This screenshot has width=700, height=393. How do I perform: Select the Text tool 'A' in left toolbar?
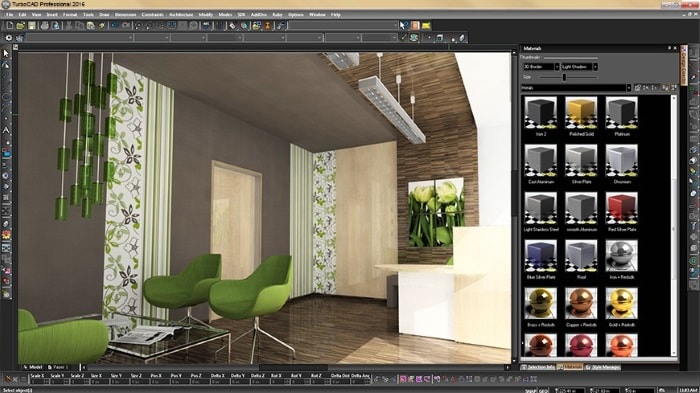click(6, 130)
